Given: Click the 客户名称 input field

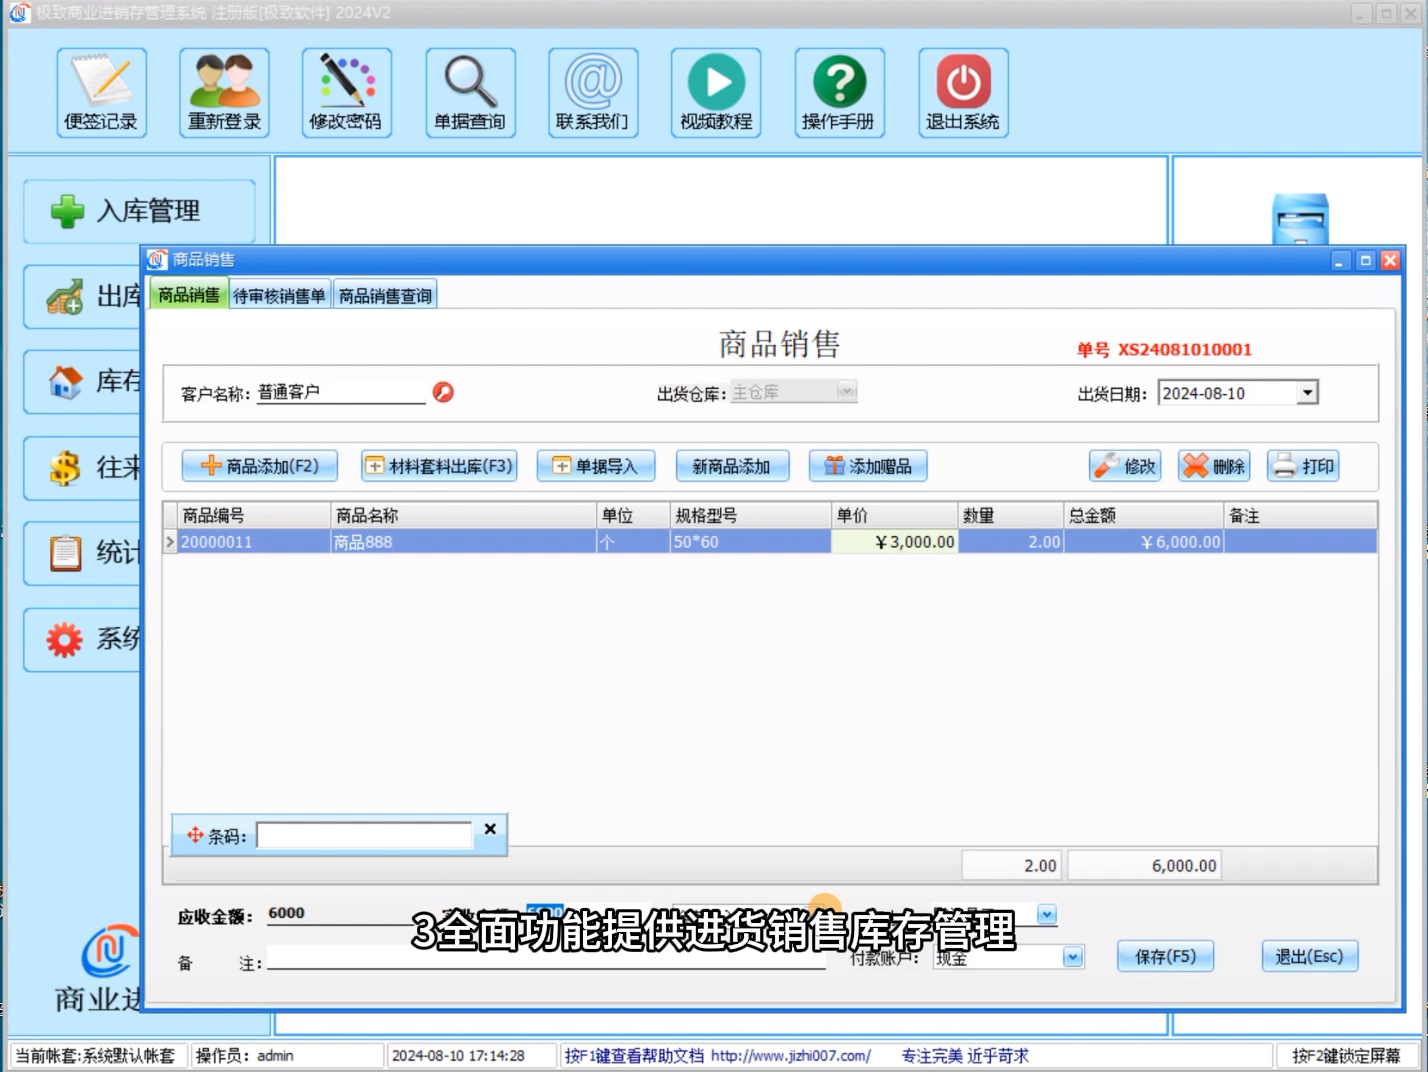Looking at the screenshot, I should pos(340,392).
